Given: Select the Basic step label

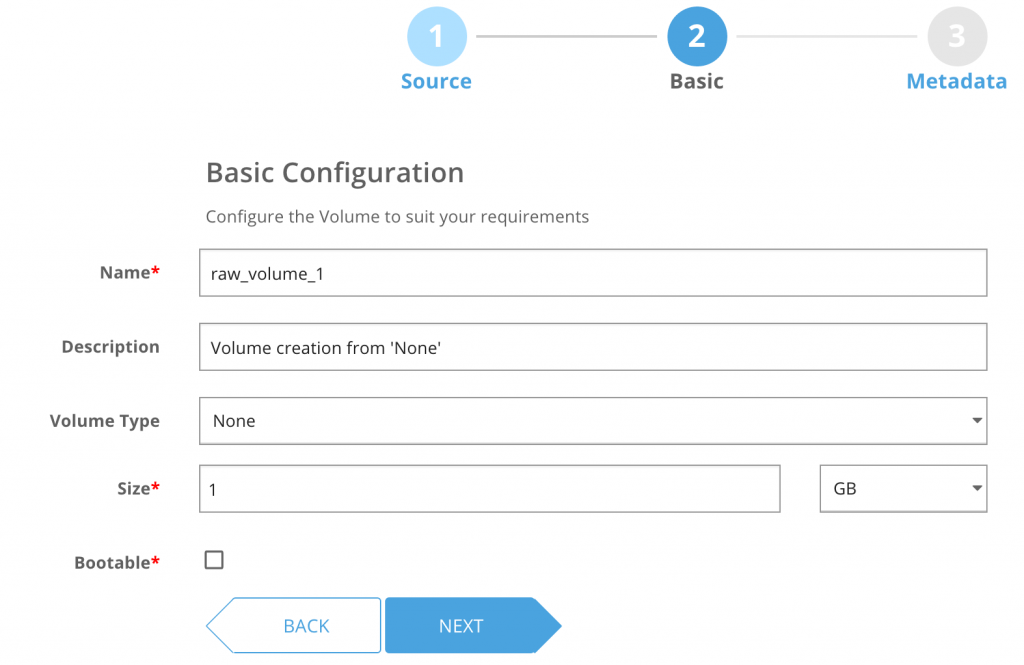Looking at the screenshot, I should [x=697, y=82].
